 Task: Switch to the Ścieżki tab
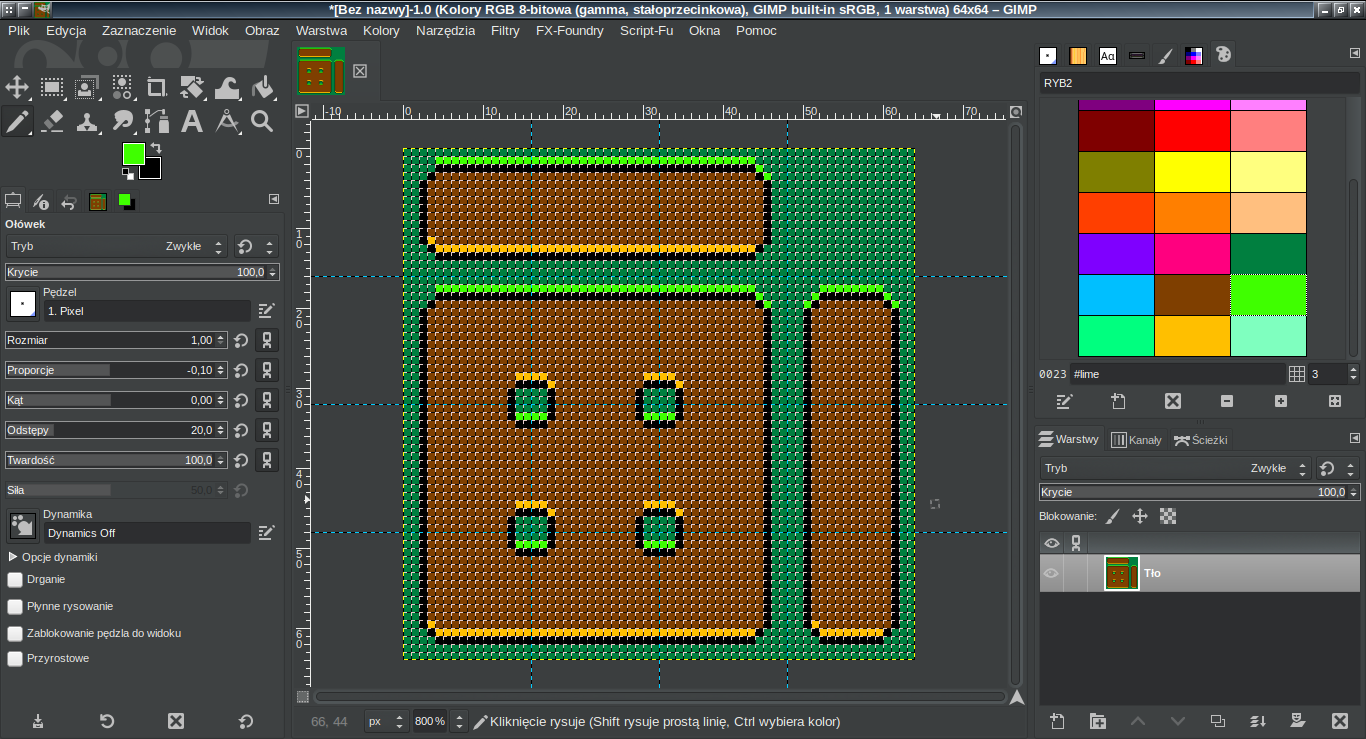tap(1201, 440)
